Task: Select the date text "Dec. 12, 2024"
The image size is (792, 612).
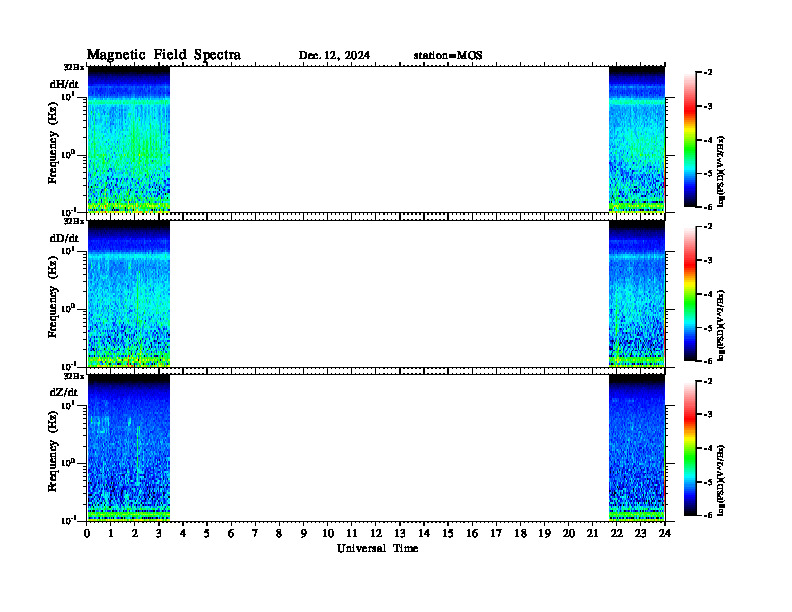Action: [334, 56]
